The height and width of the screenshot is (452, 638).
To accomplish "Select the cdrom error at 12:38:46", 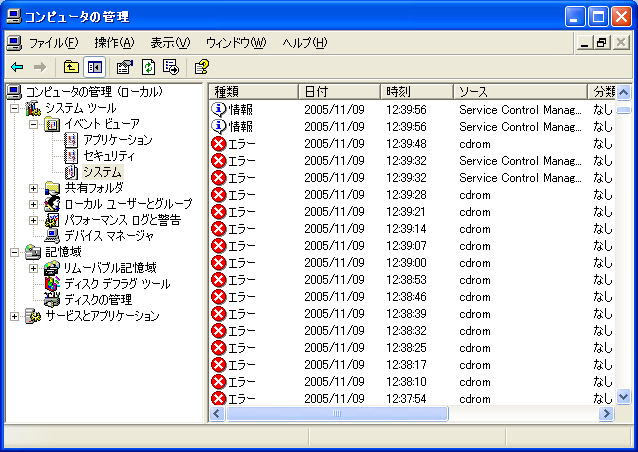I will (x=413, y=297).
